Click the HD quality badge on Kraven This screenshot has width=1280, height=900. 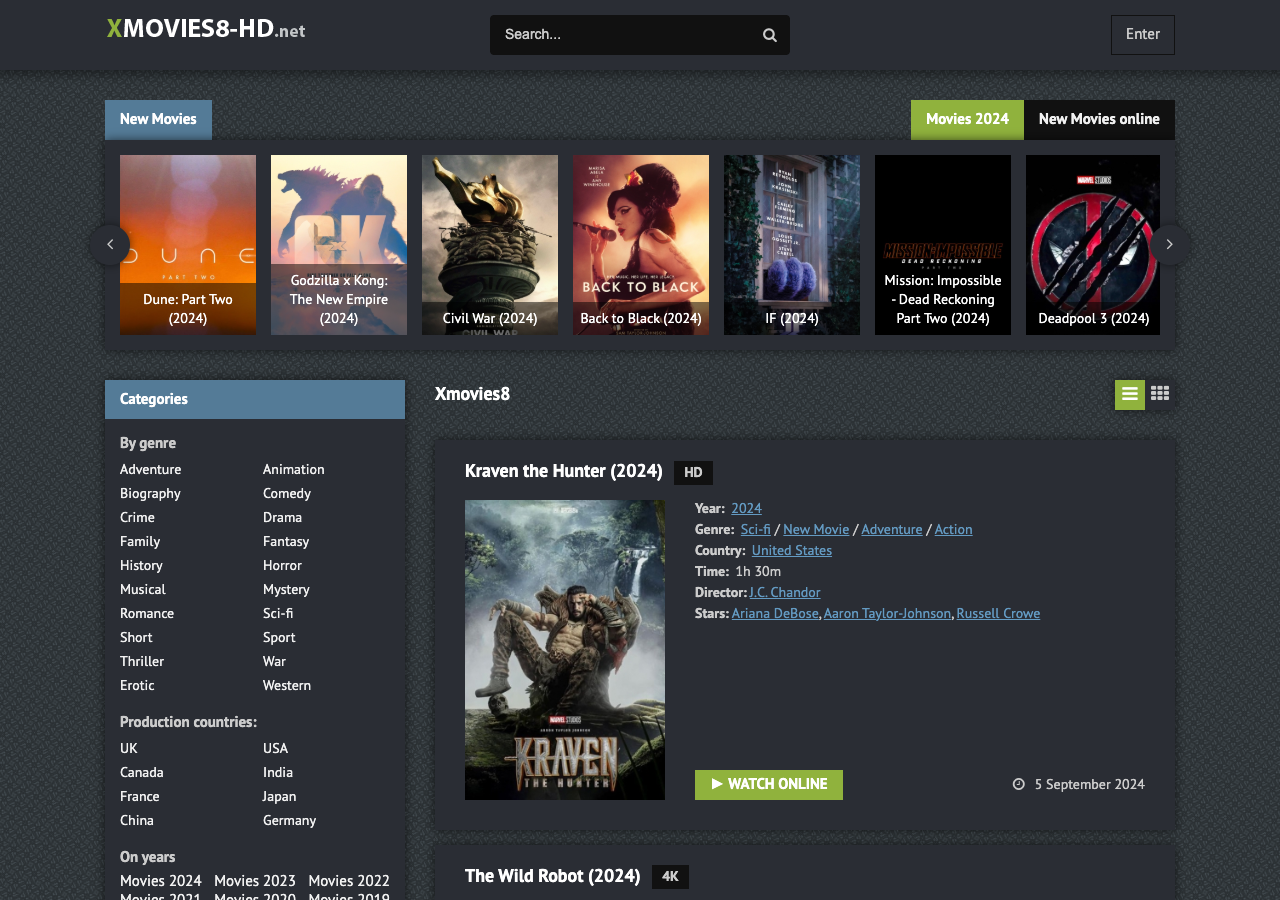693,472
